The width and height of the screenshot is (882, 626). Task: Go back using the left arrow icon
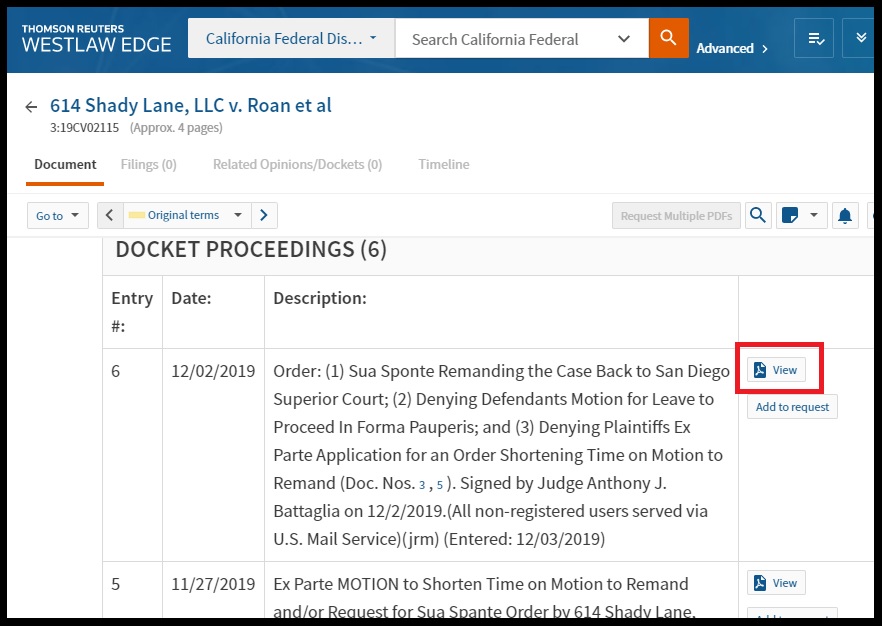(31, 107)
